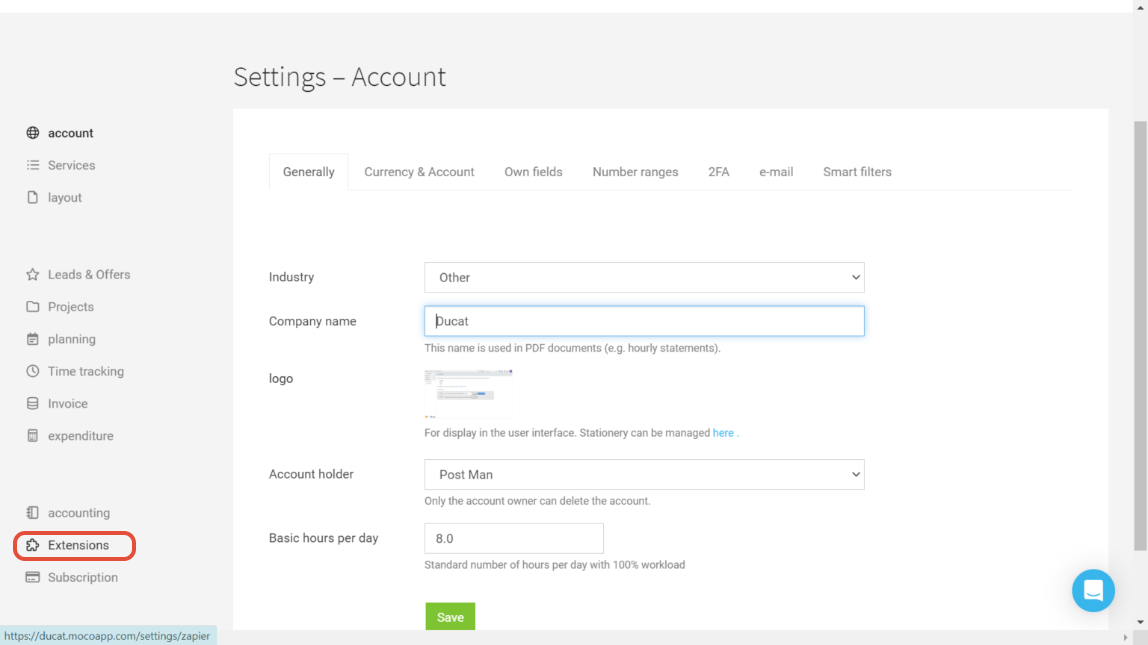Viewport: 1148px width, 645px height.
Task: Open the Account holder dropdown
Action: pyautogui.click(x=644, y=475)
